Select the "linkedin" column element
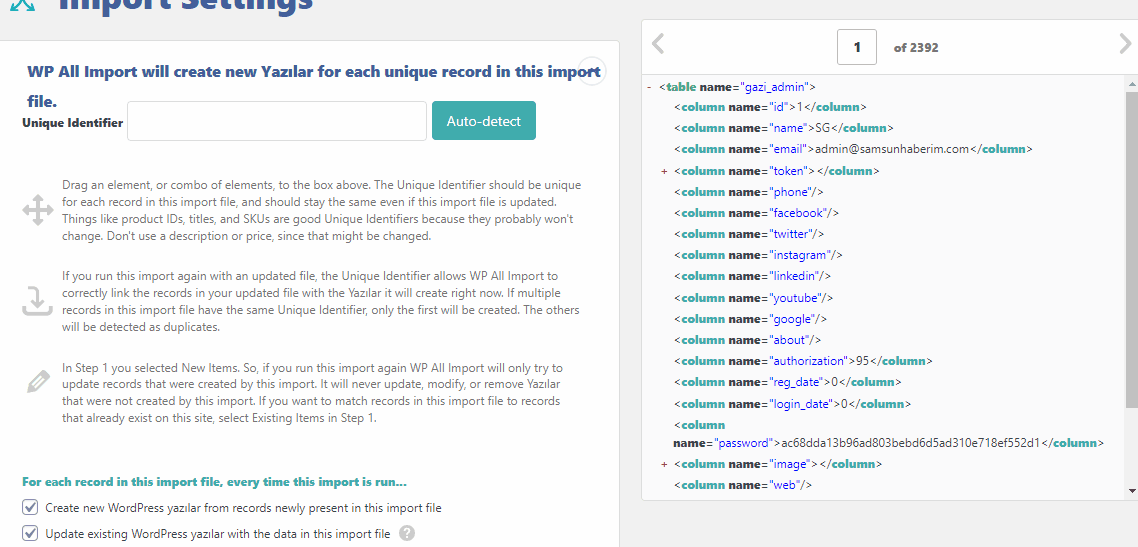The width and height of the screenshot is (1138, 547). pyautogui.click(x=752, y=276)
